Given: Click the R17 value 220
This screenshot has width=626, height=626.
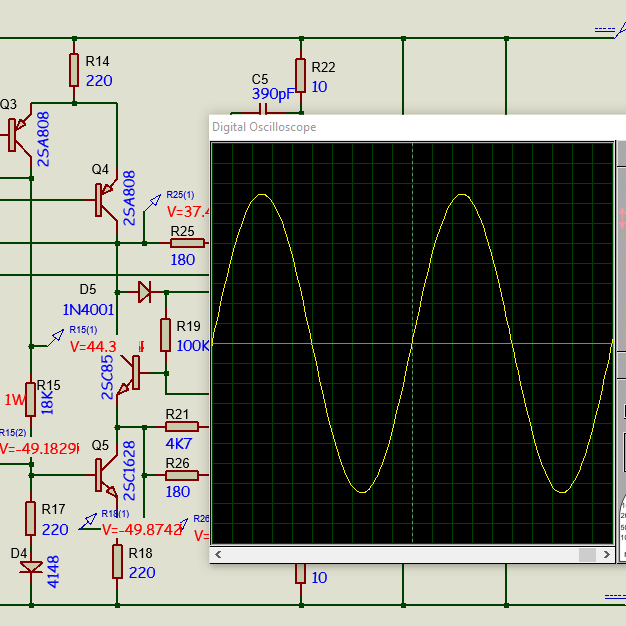Looking at the screenshot, I should (x=55, y=530).
